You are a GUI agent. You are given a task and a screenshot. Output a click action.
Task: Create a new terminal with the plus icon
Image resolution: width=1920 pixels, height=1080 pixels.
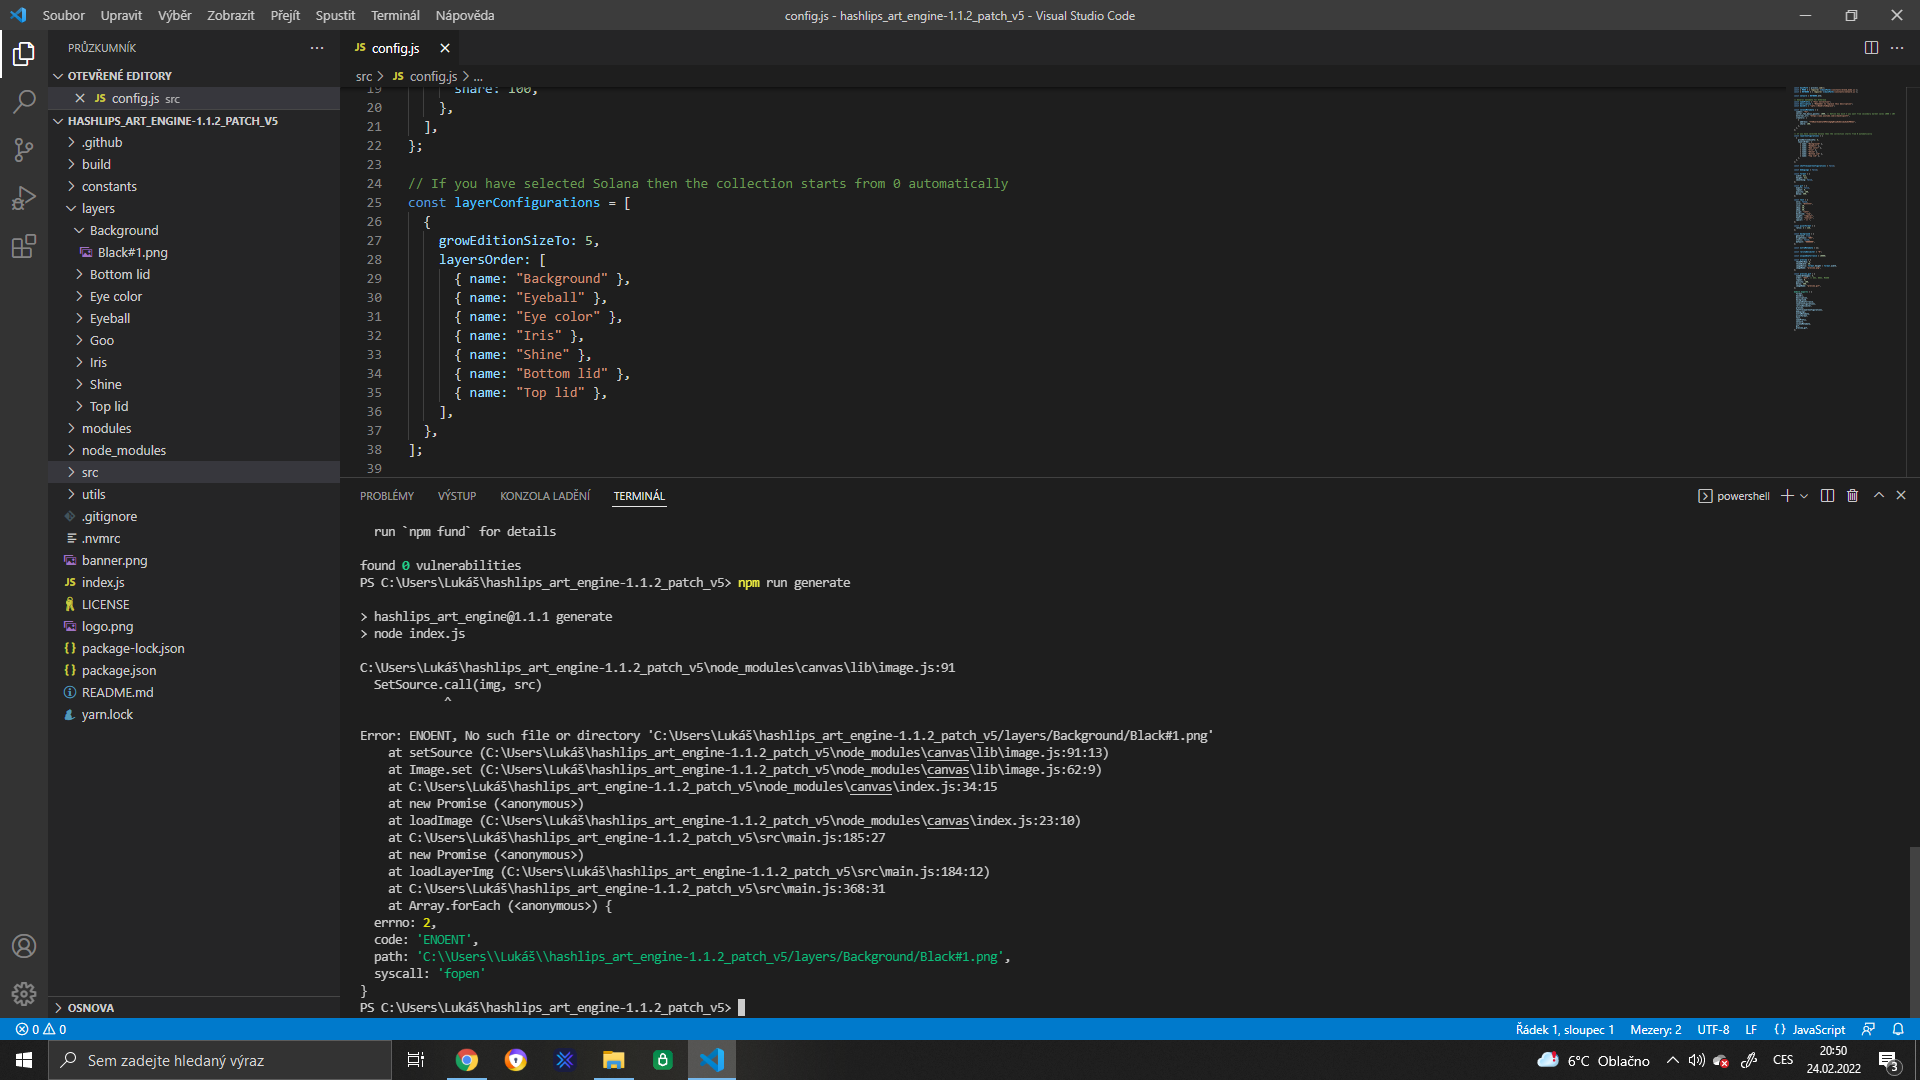click(1787, 495)
